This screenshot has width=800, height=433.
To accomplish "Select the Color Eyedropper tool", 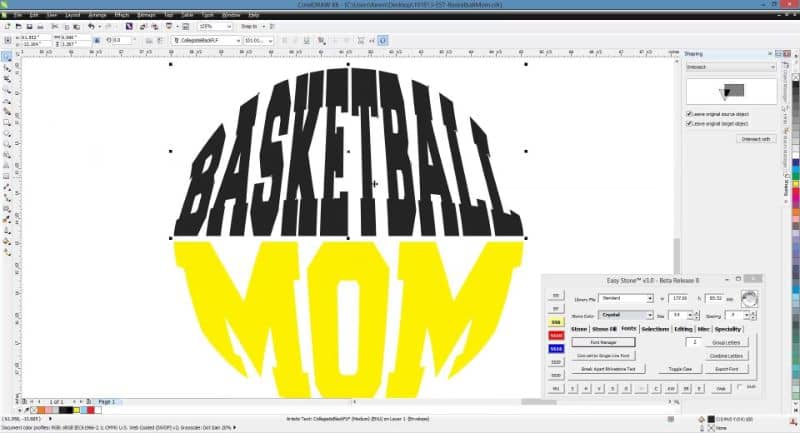I will point(7,219).
